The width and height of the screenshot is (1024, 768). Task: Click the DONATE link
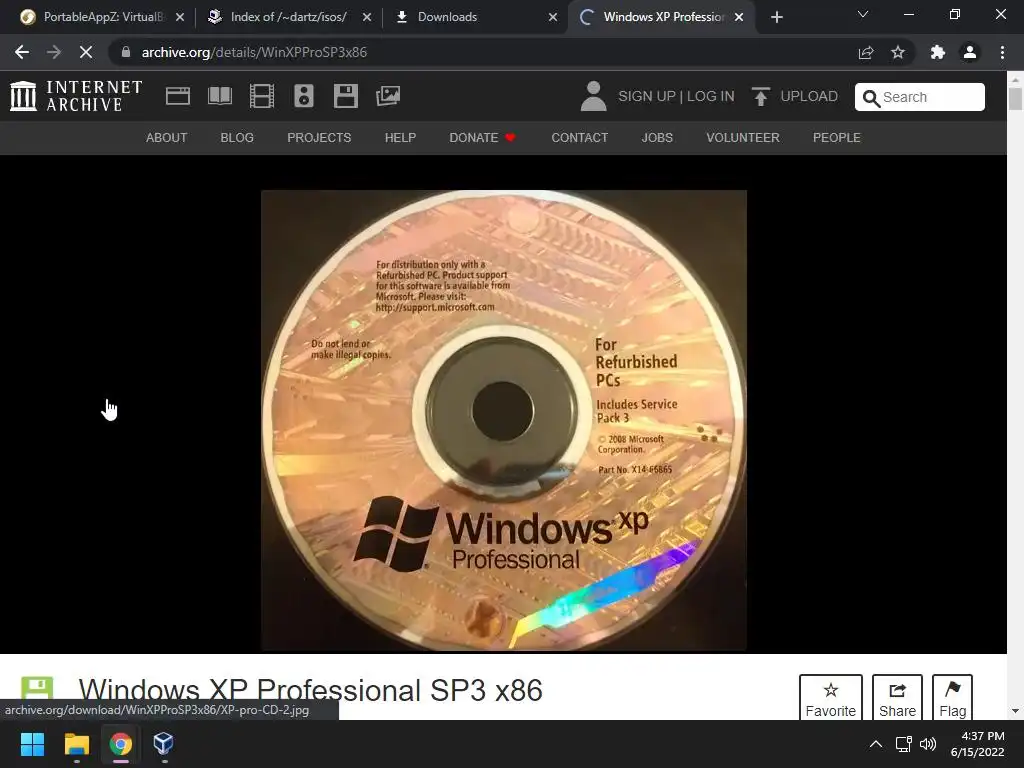tap(482, 138)
